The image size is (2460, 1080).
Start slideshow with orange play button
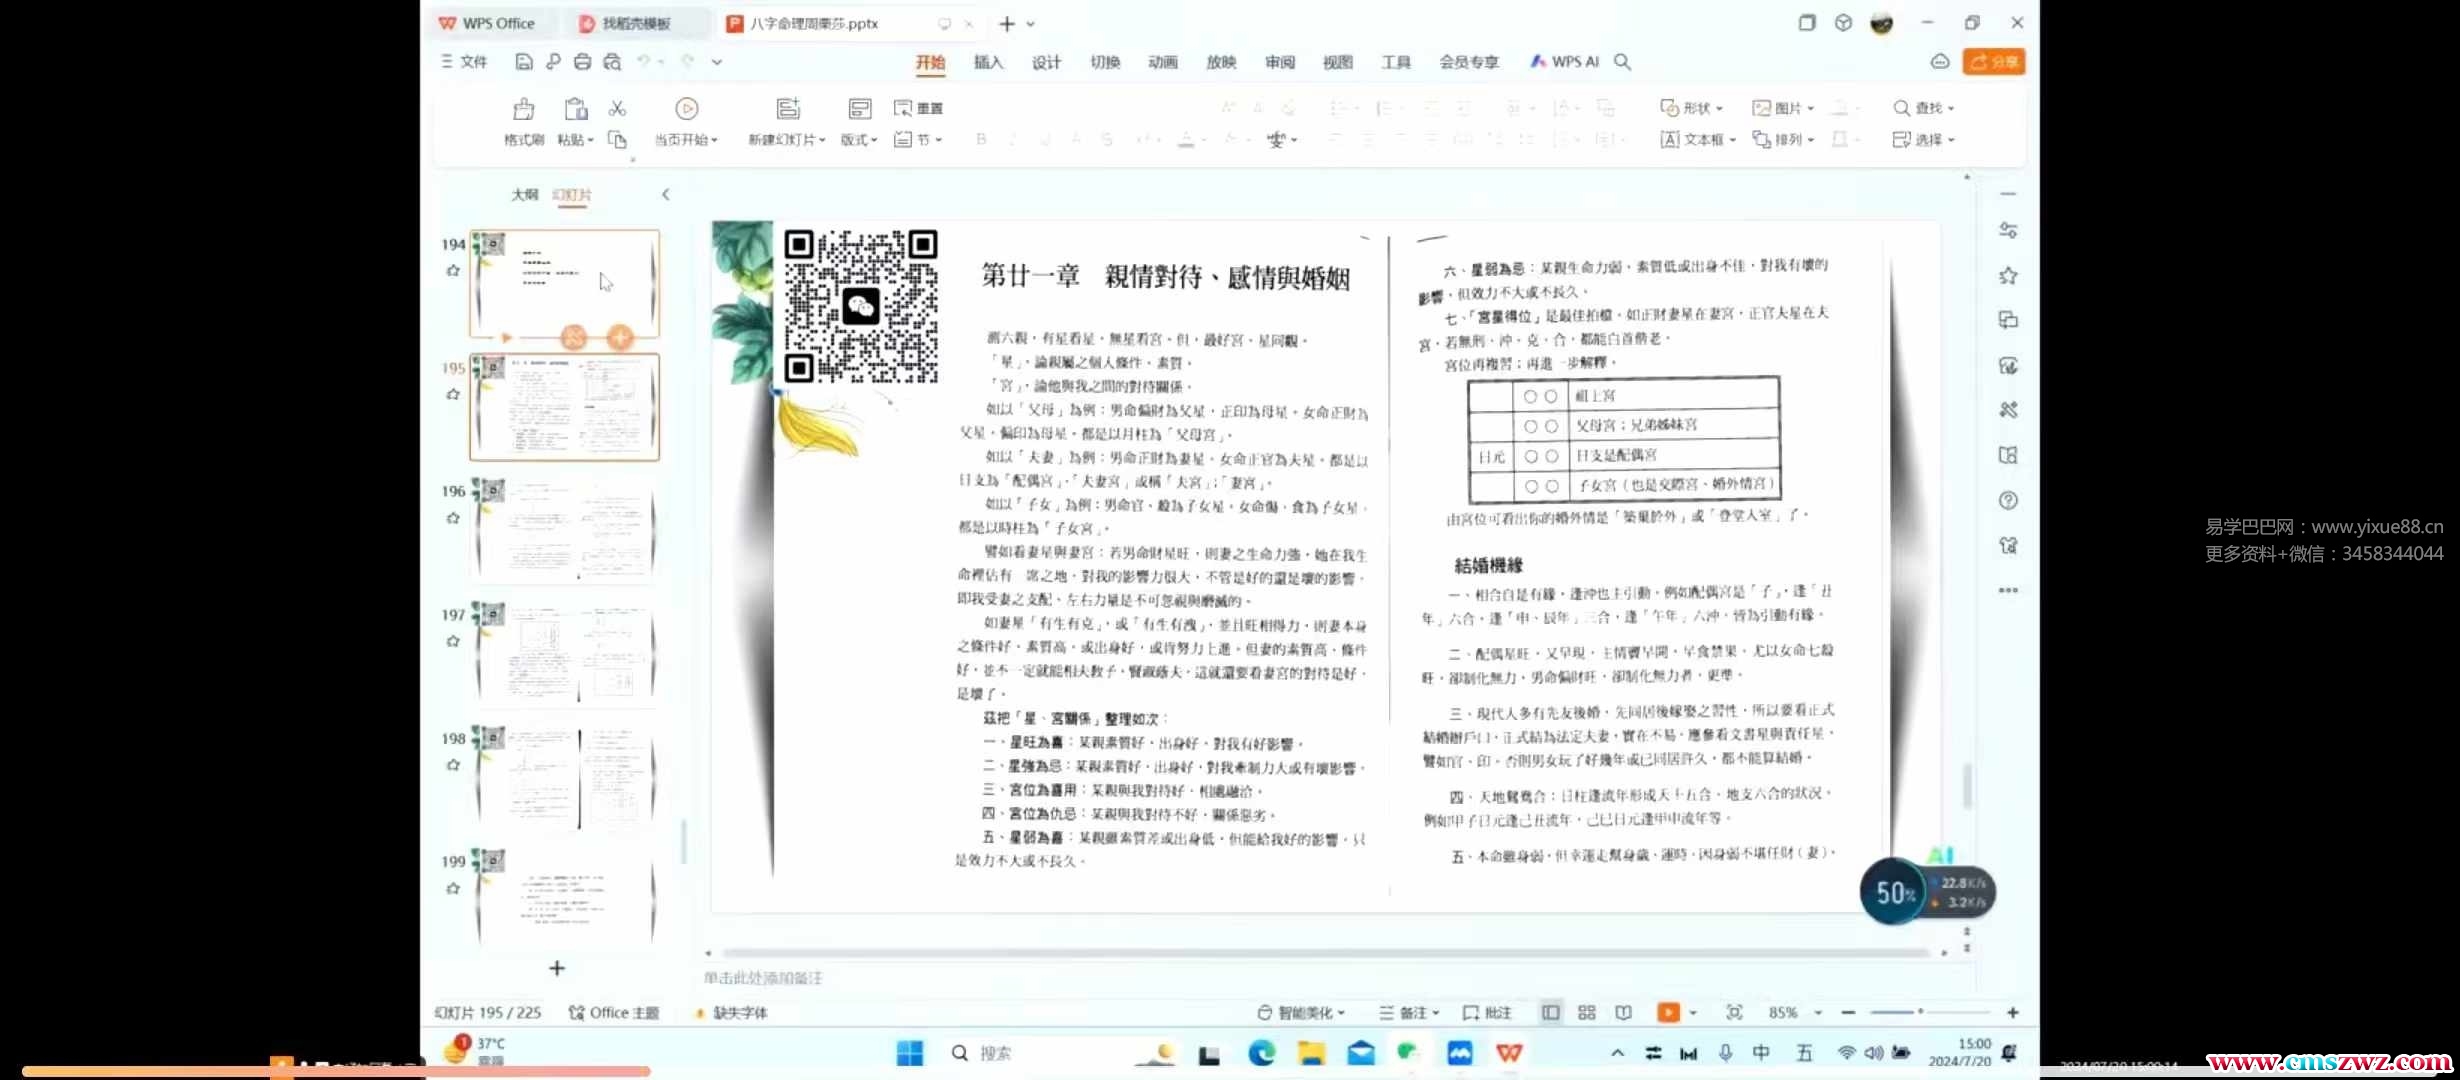click(1668, 1013)
